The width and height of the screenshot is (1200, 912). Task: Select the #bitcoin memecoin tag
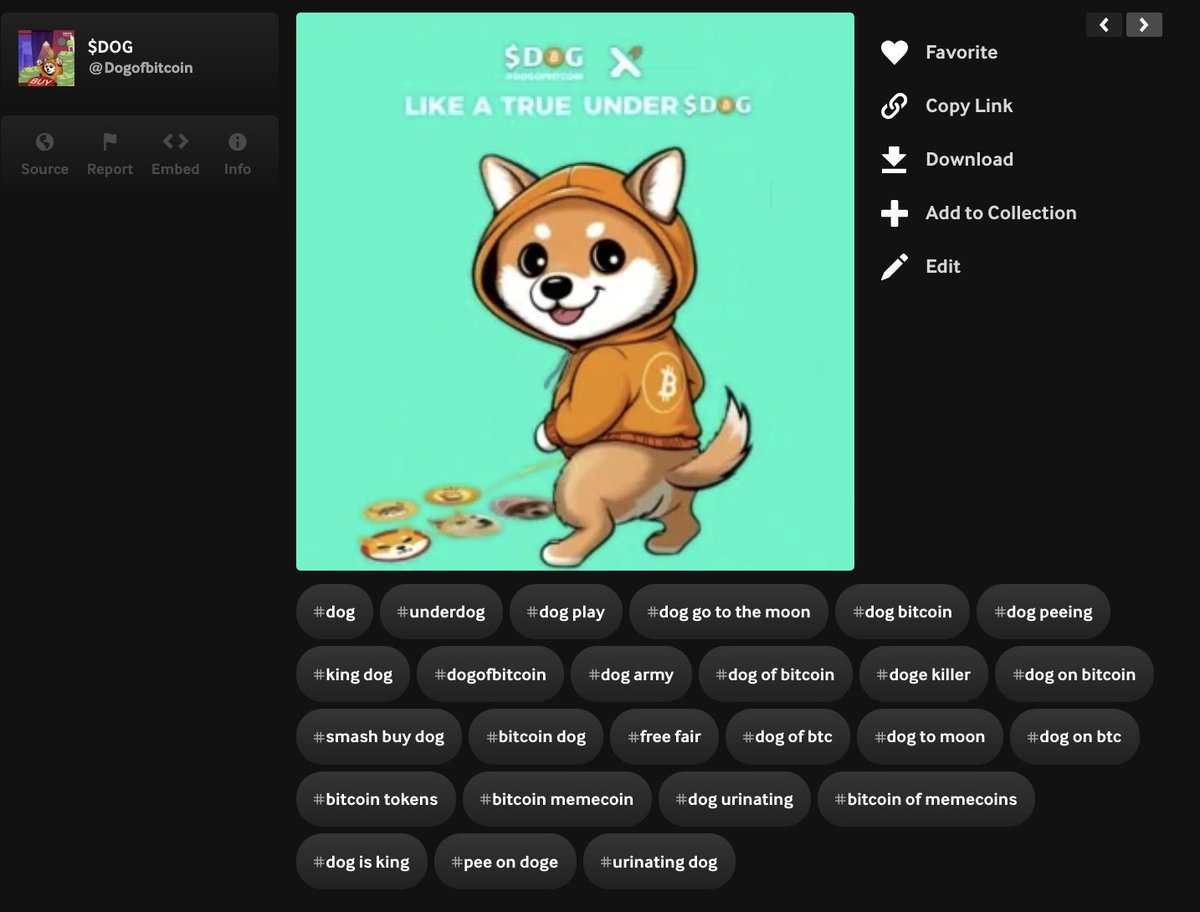coord(557,799)
